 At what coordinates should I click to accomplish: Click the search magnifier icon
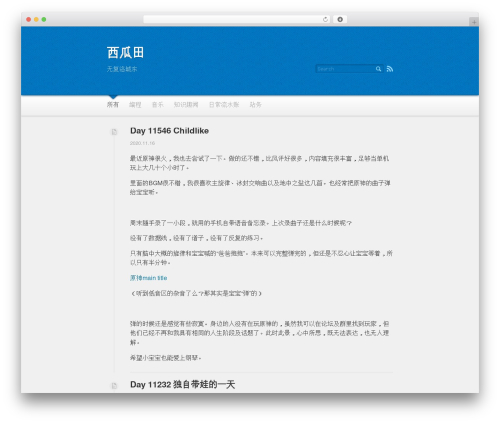tap(378, 69)
